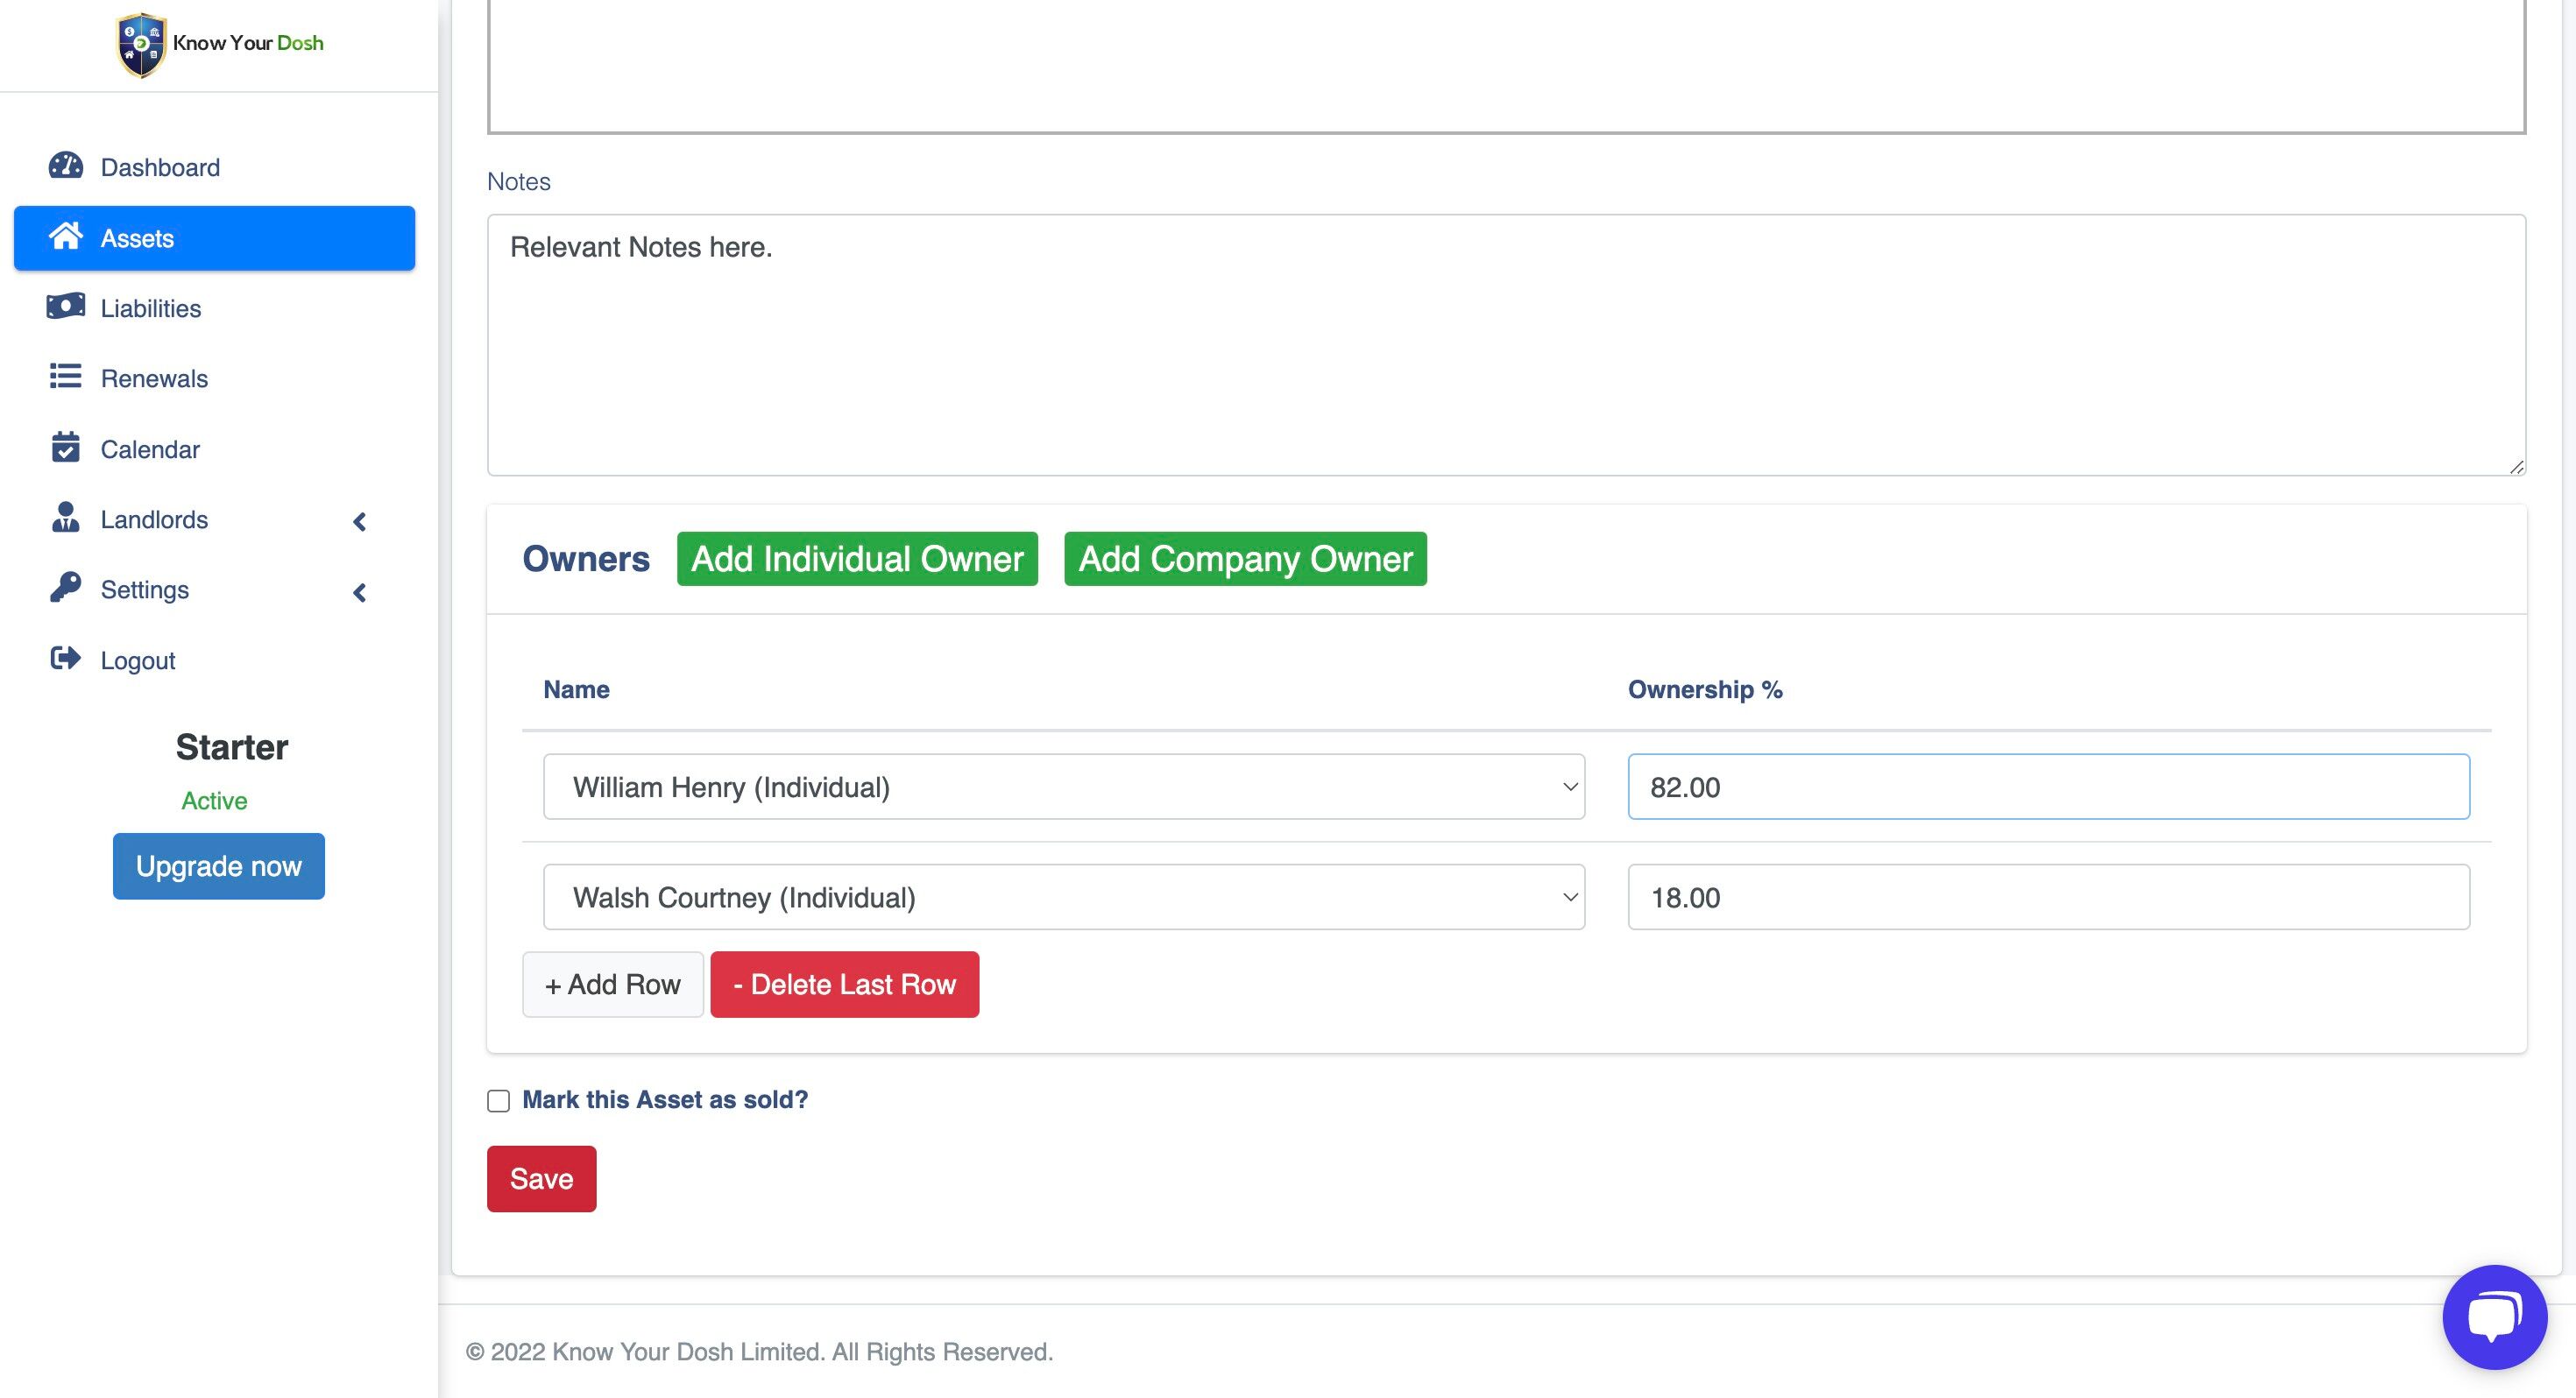Open the William Henry owner dropdown
The width and height of the screenshot is (2576, 1398).
click(x=1063, y=787)
